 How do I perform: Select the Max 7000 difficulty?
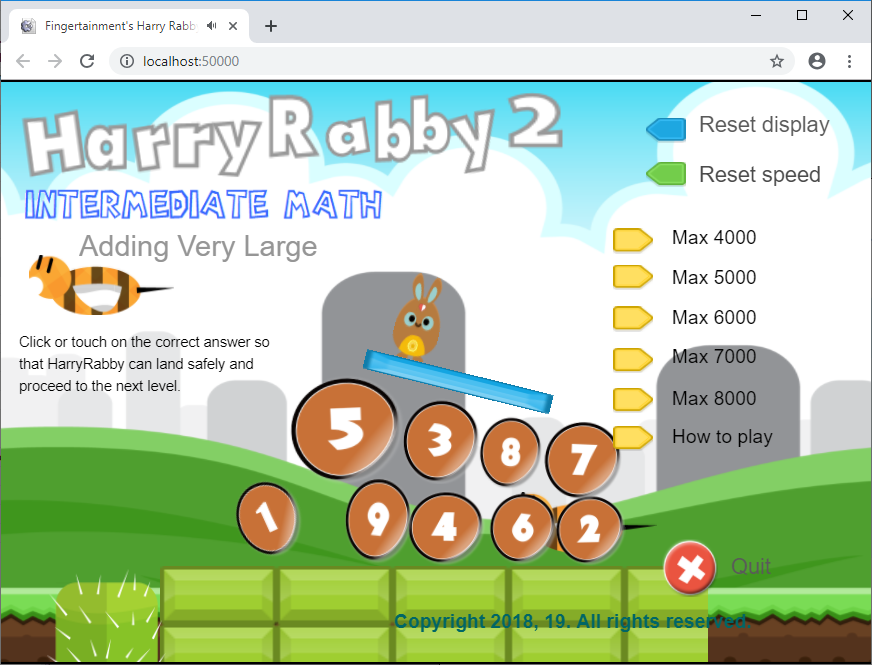click(712, 357)
